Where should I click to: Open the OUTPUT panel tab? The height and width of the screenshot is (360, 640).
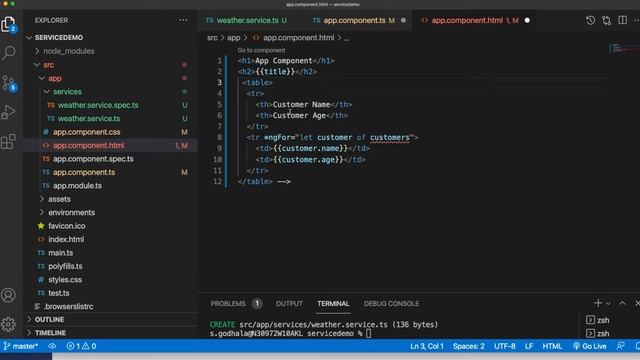[x=289, y=304]
